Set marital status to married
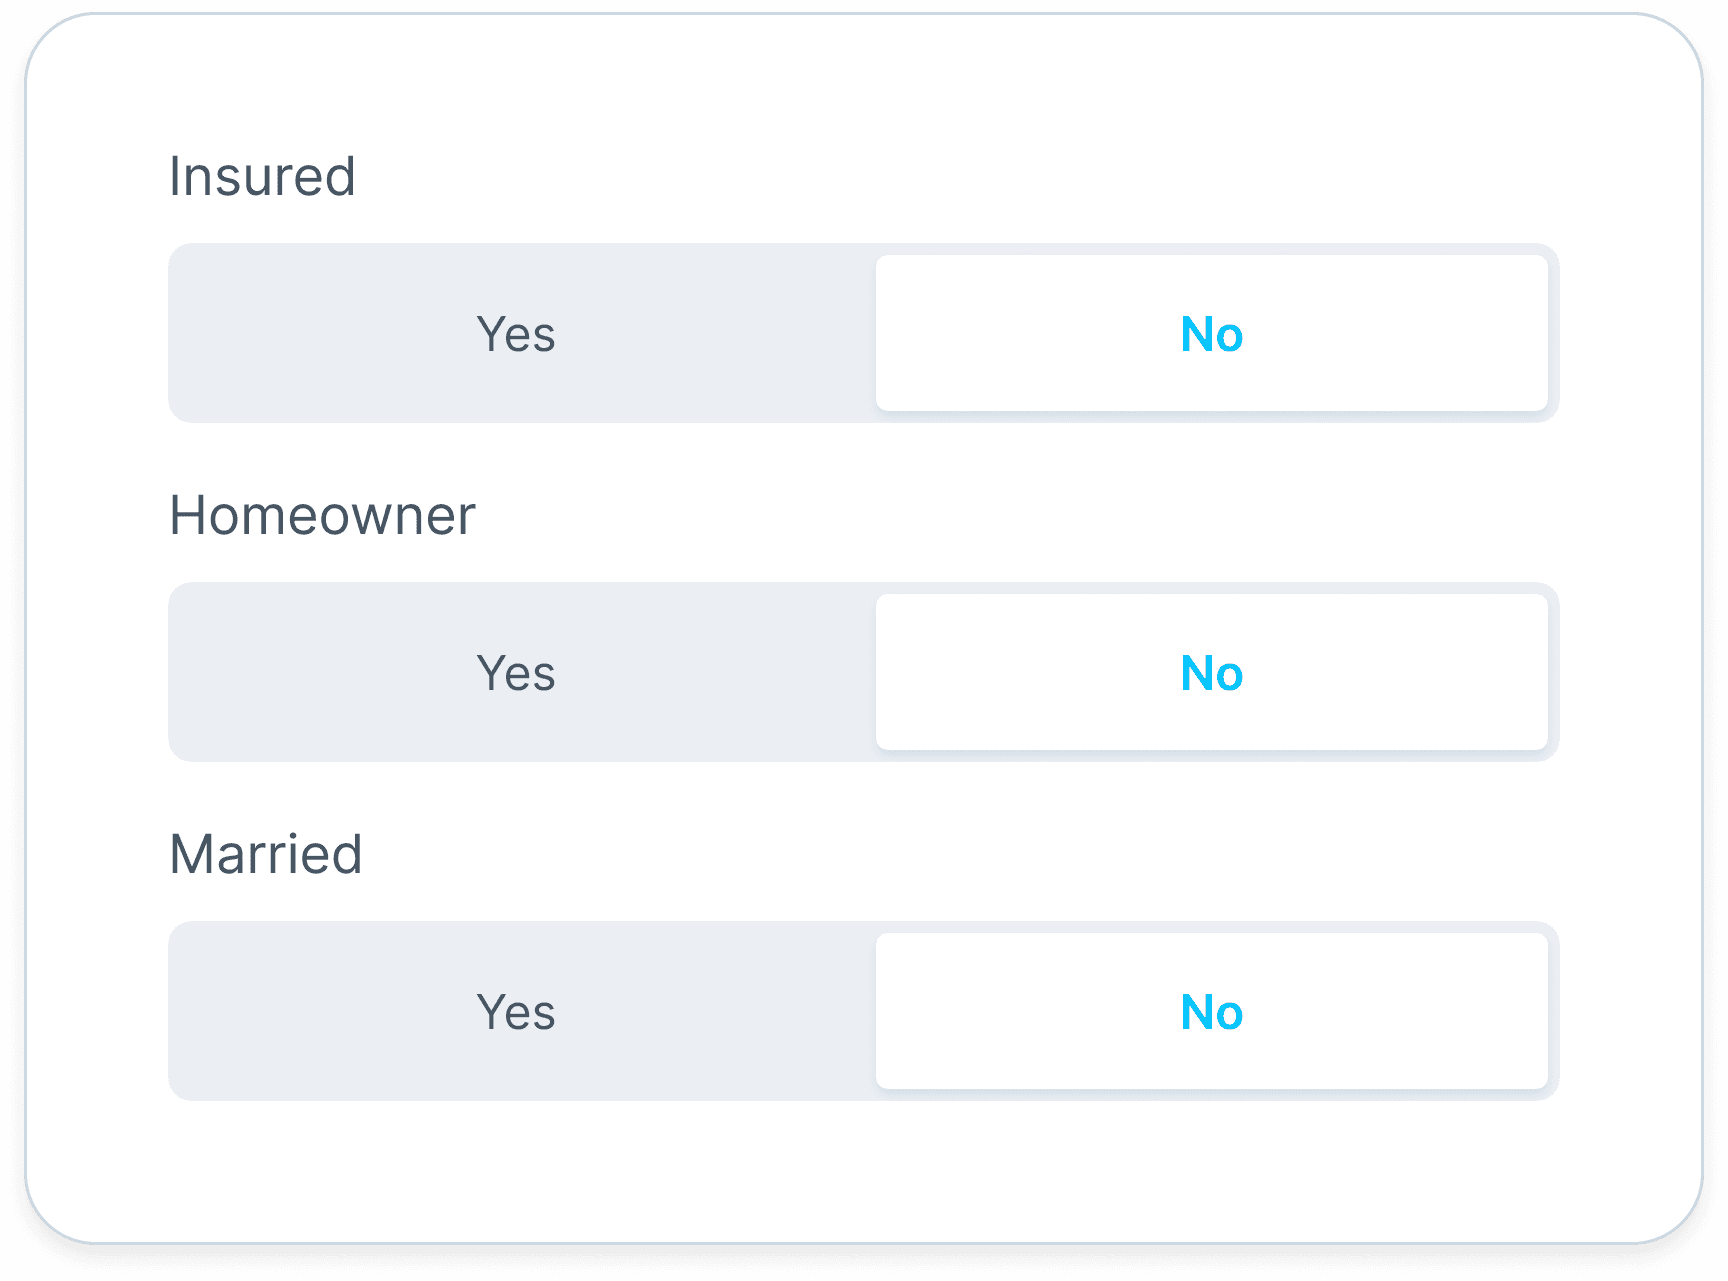Screen dimensions: 1728x1281 coord(516,1011)
